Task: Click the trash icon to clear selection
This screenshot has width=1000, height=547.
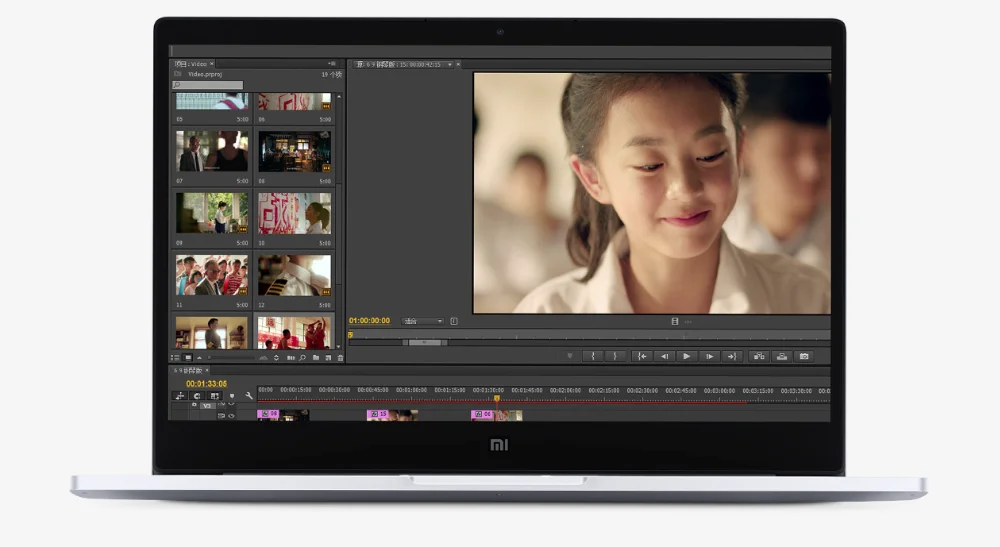Action: pos(340,358)
